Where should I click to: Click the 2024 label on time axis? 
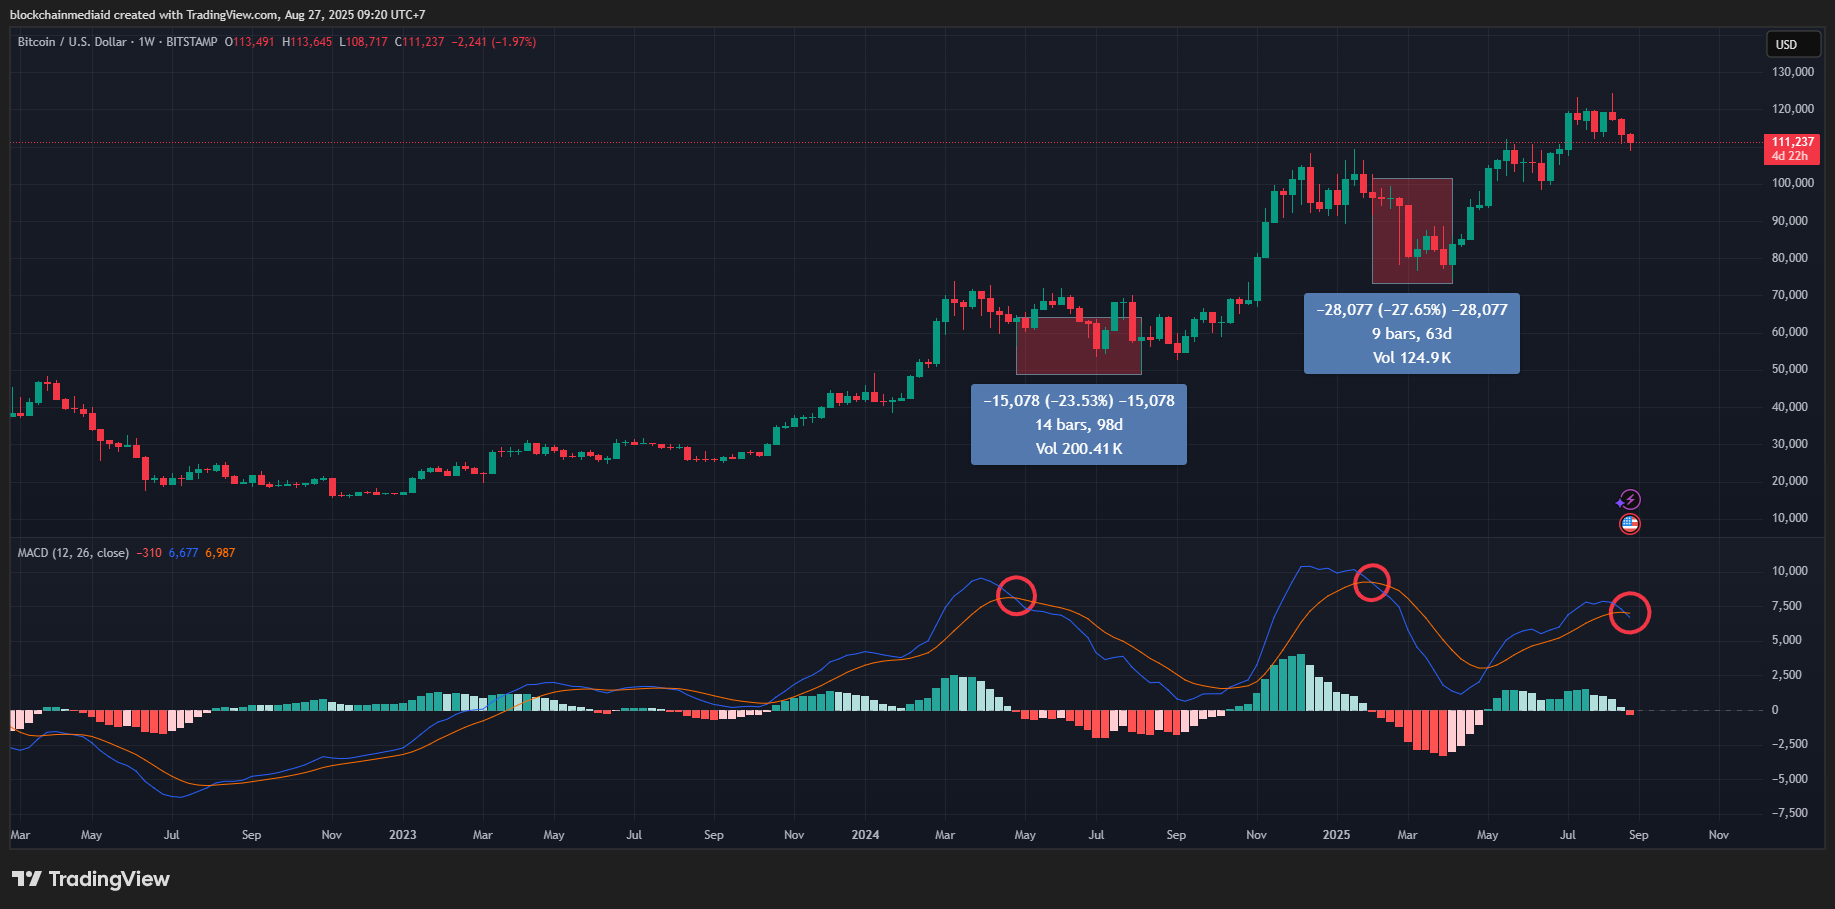click(865, 835)
